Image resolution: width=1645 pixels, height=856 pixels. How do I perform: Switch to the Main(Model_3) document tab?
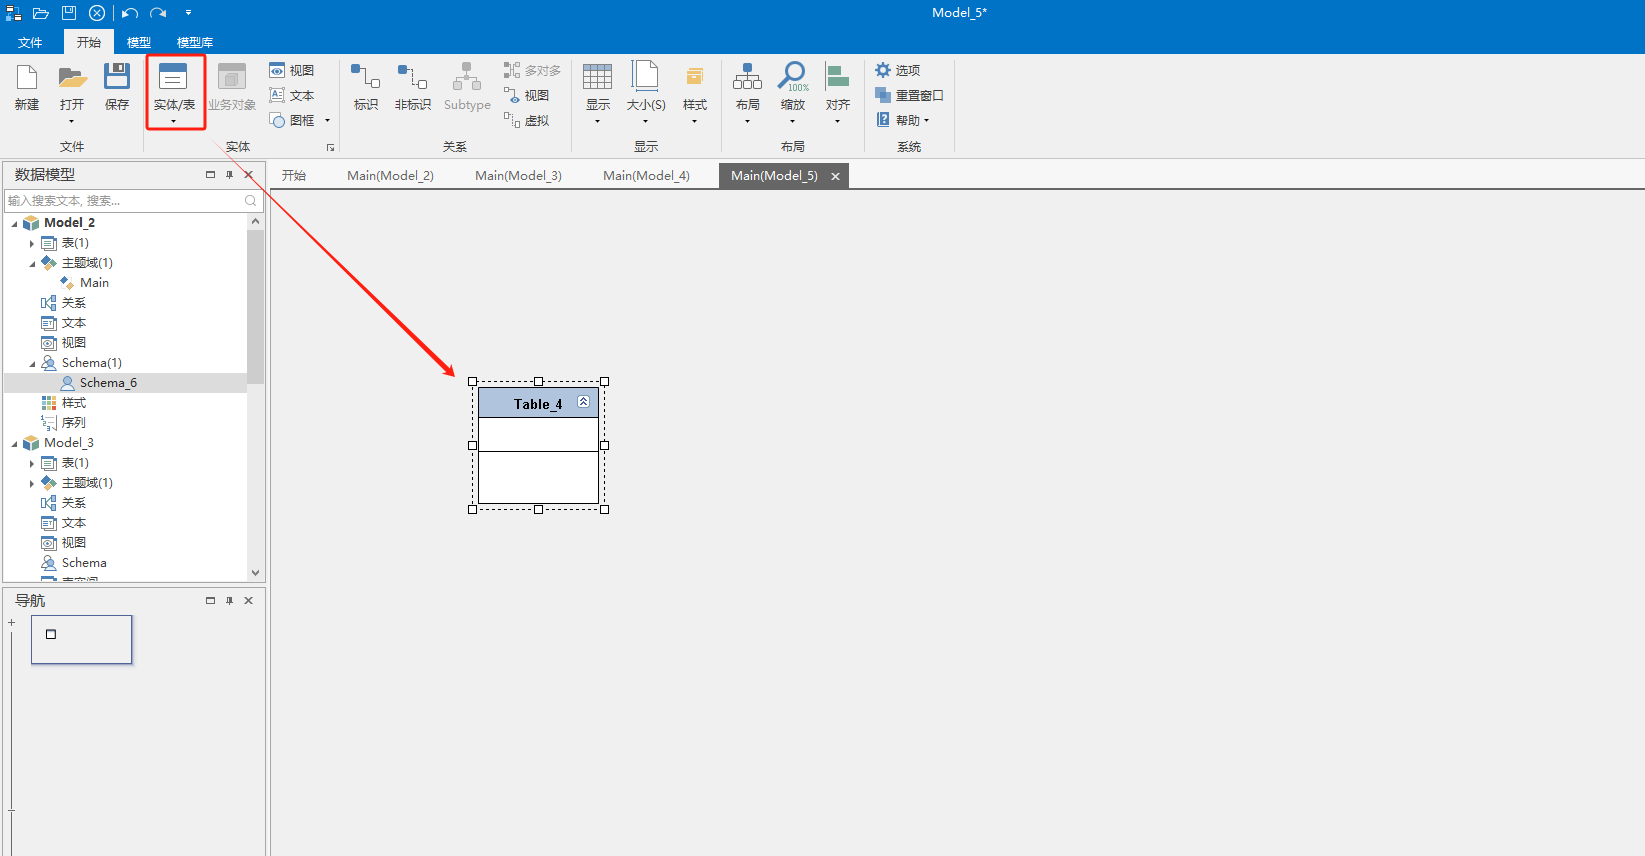click(x=518, y=175)
